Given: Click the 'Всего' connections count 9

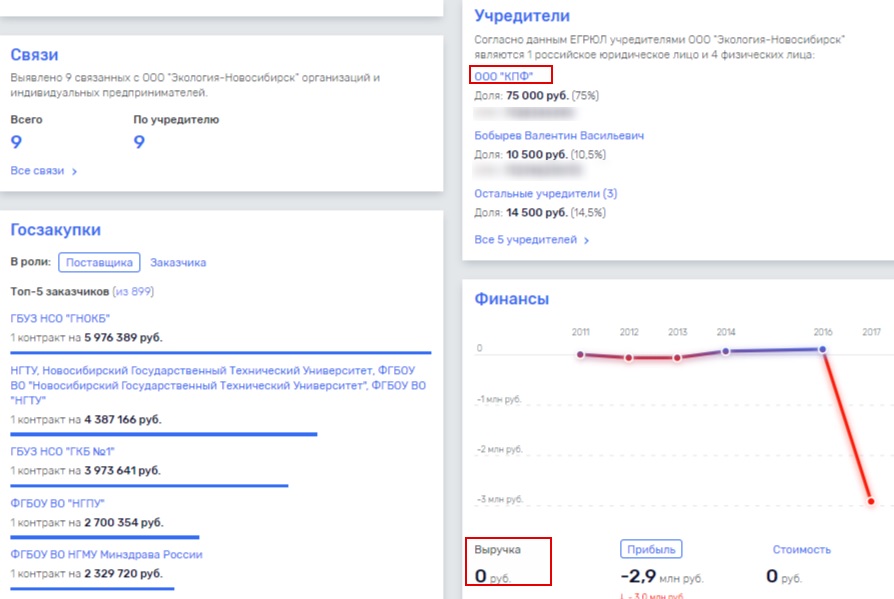Looking at the screenshot, I should (16, 142).
